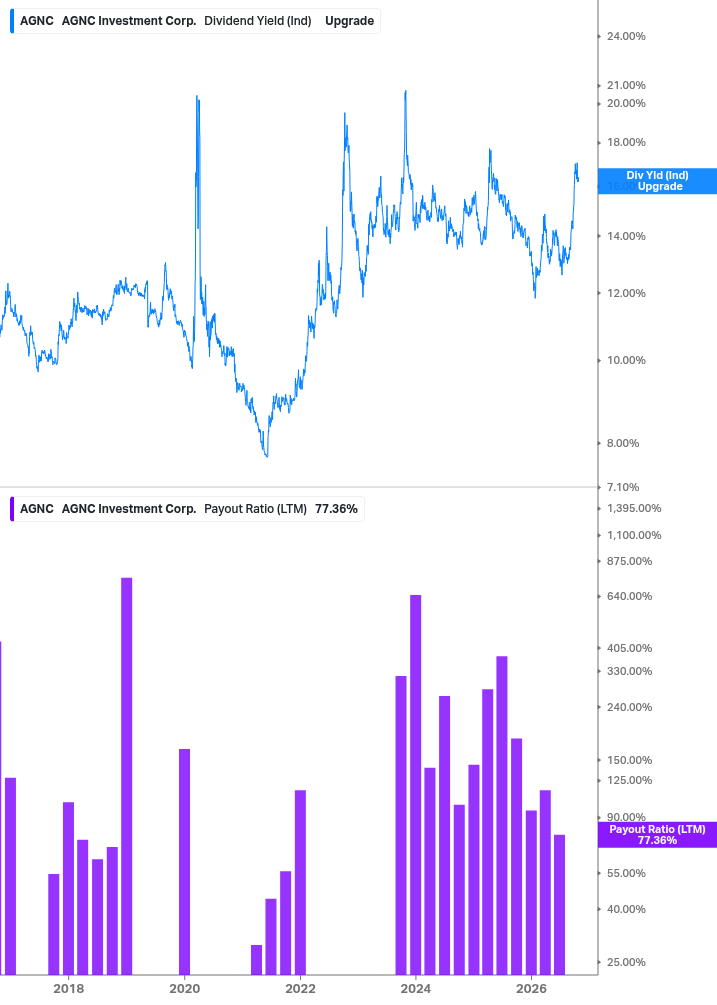The image size is (717, 1005).
Task: Click the 20.00% yield axis label
Action: pyautogui.click(x=626, y=104)
